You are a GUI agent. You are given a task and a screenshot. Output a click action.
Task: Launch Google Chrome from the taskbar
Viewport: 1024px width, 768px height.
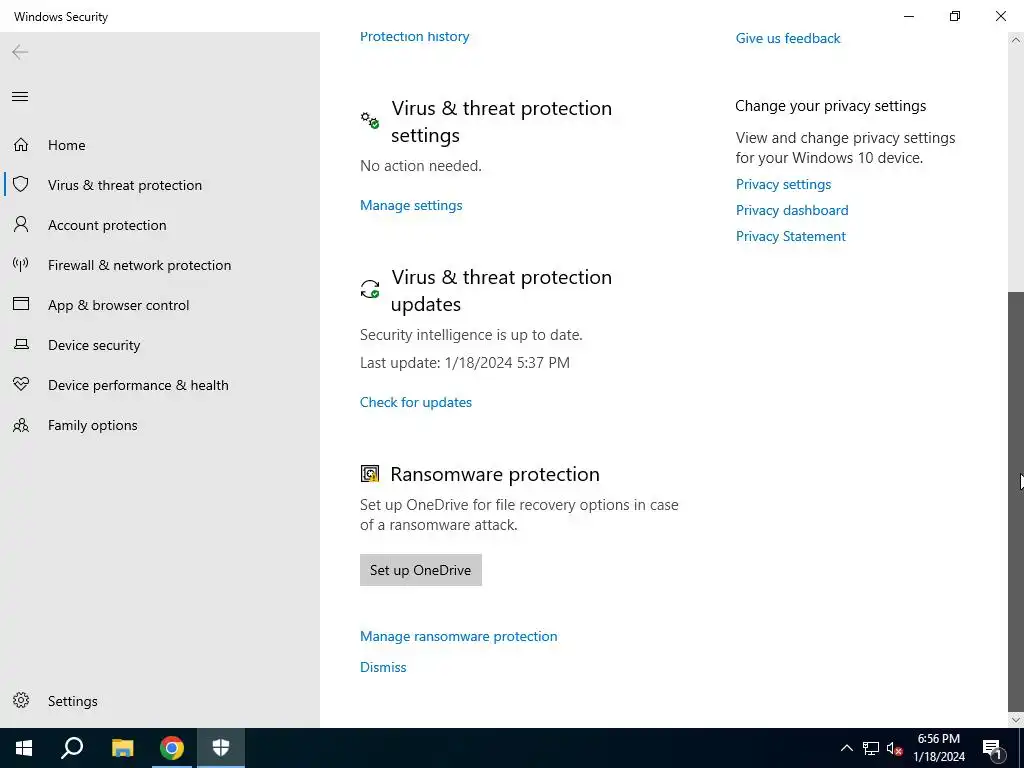click(x=171, y=748)
